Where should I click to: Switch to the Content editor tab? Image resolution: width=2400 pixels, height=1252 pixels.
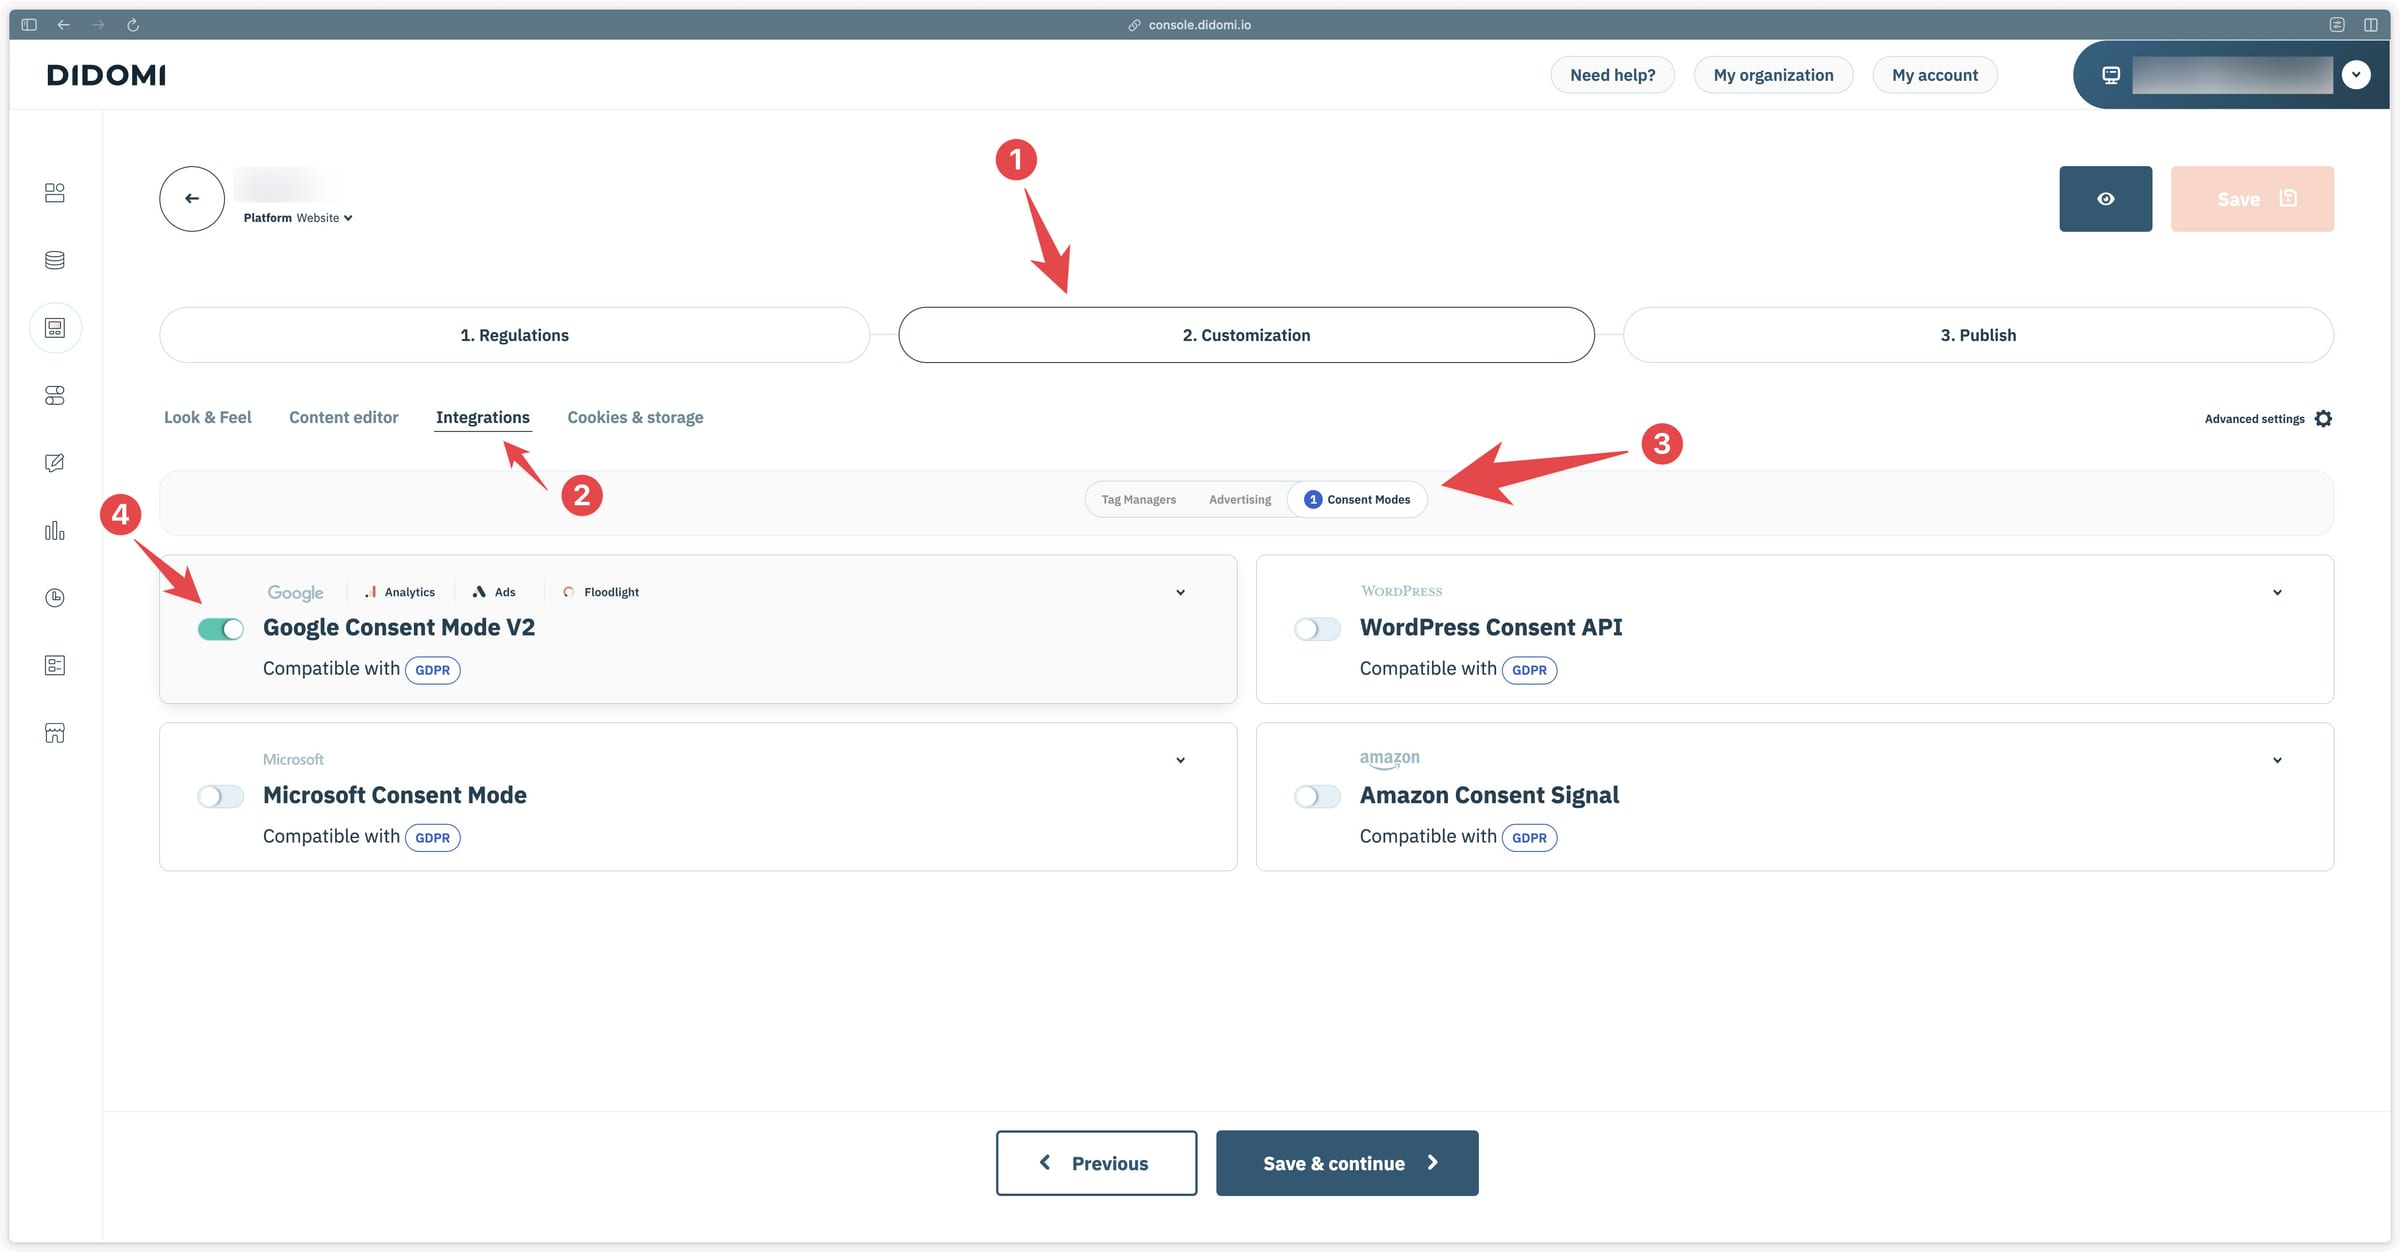[x=343, y=417]
